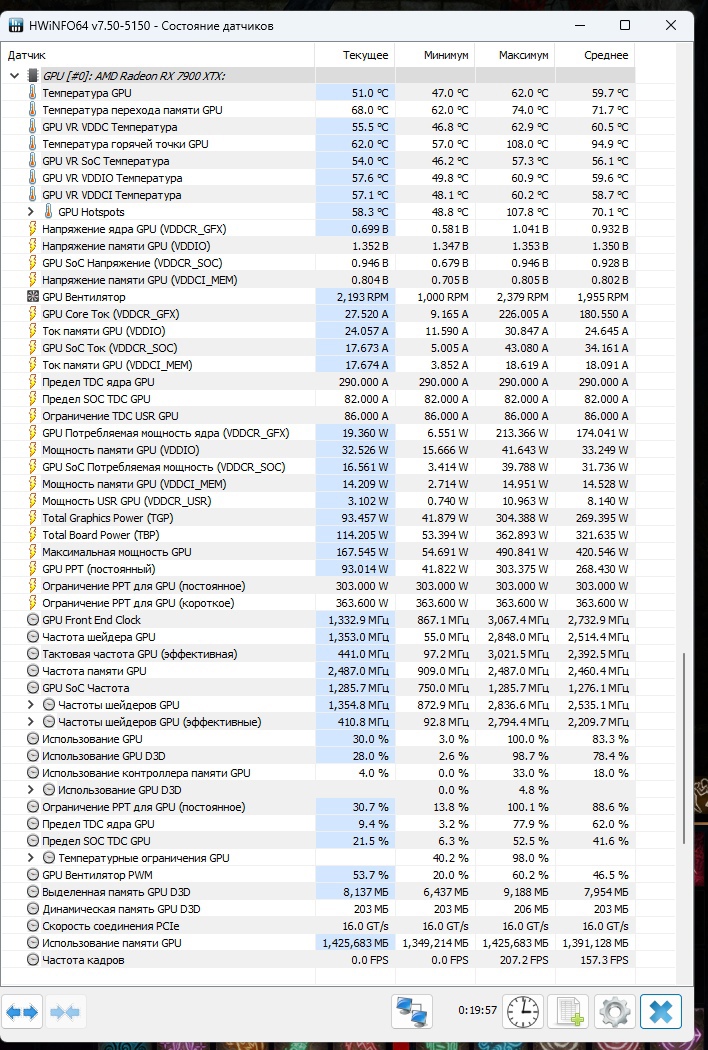The height and width of the screenshot is (1050, 708).
Task: Select the Температура перехода памяти GPU row
Action: [x=318, y=110]
